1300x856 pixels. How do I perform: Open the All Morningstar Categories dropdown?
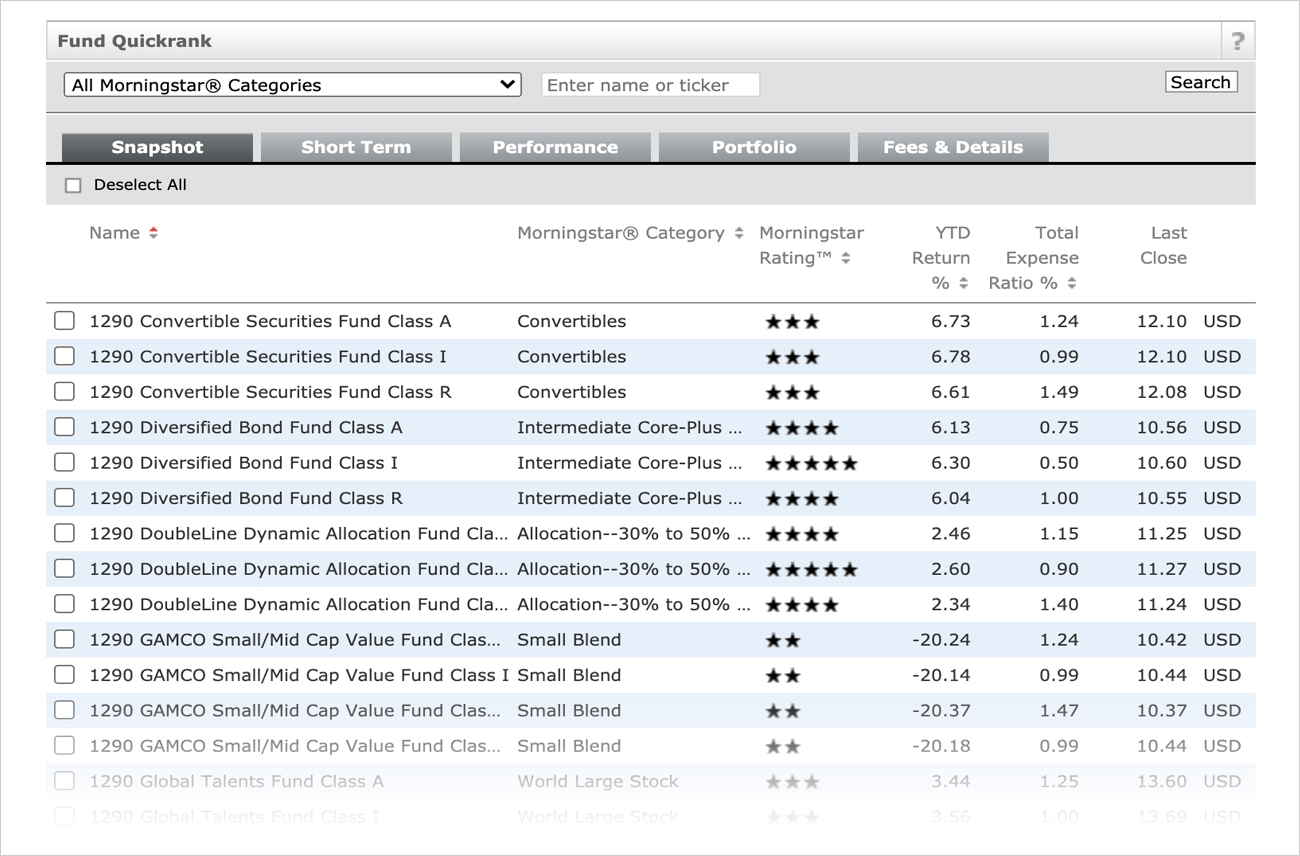tap(292, 85)
